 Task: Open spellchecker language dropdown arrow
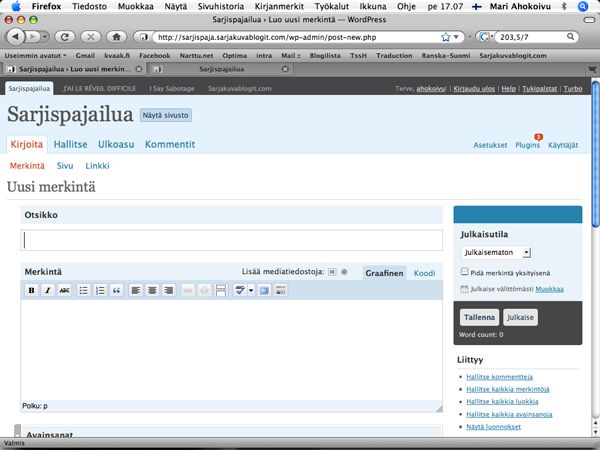pos(251,290)
